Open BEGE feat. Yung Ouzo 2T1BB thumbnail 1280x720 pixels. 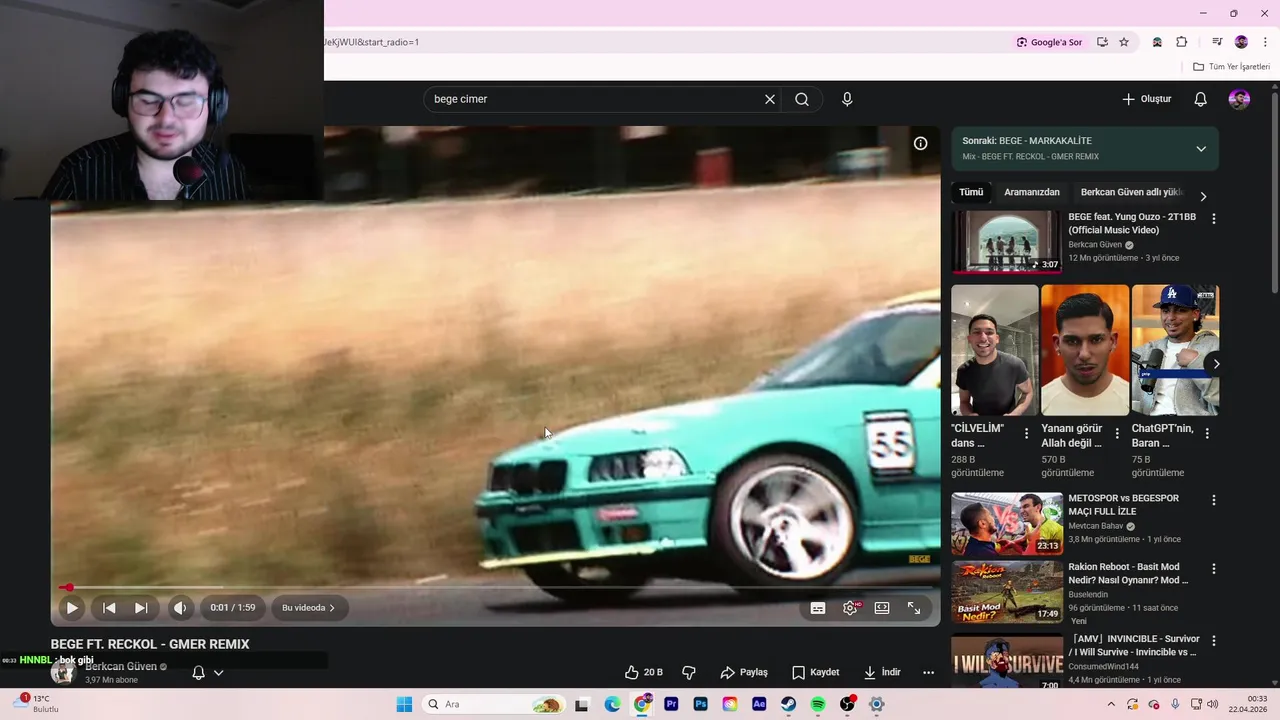pos(1006,241)
